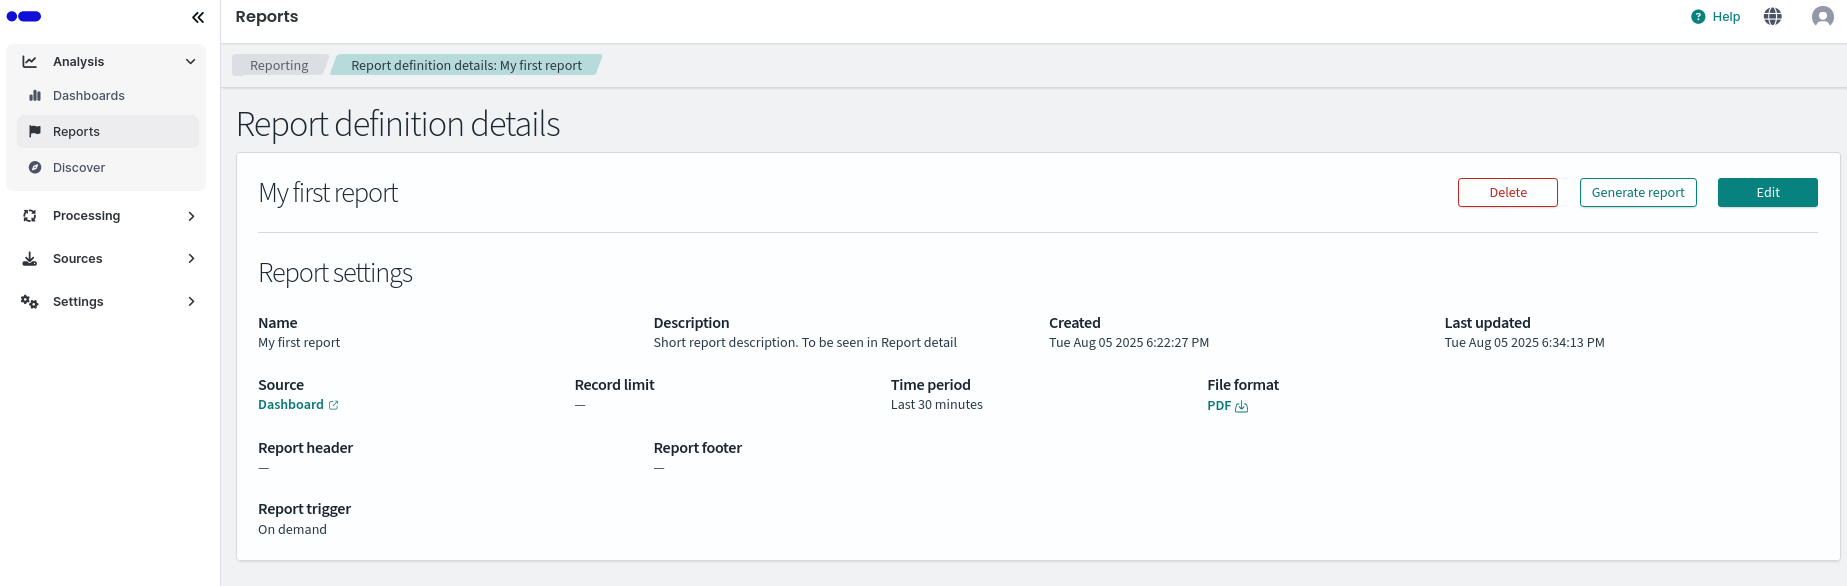Click the external link icon next to Dashboard
This screenshot has width=1847, height=586.
334,405
